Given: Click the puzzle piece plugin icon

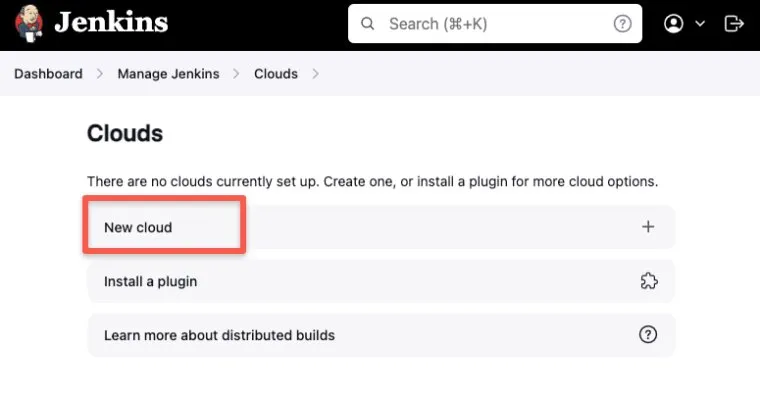Looking at the screenshot, I should (649, 281).
